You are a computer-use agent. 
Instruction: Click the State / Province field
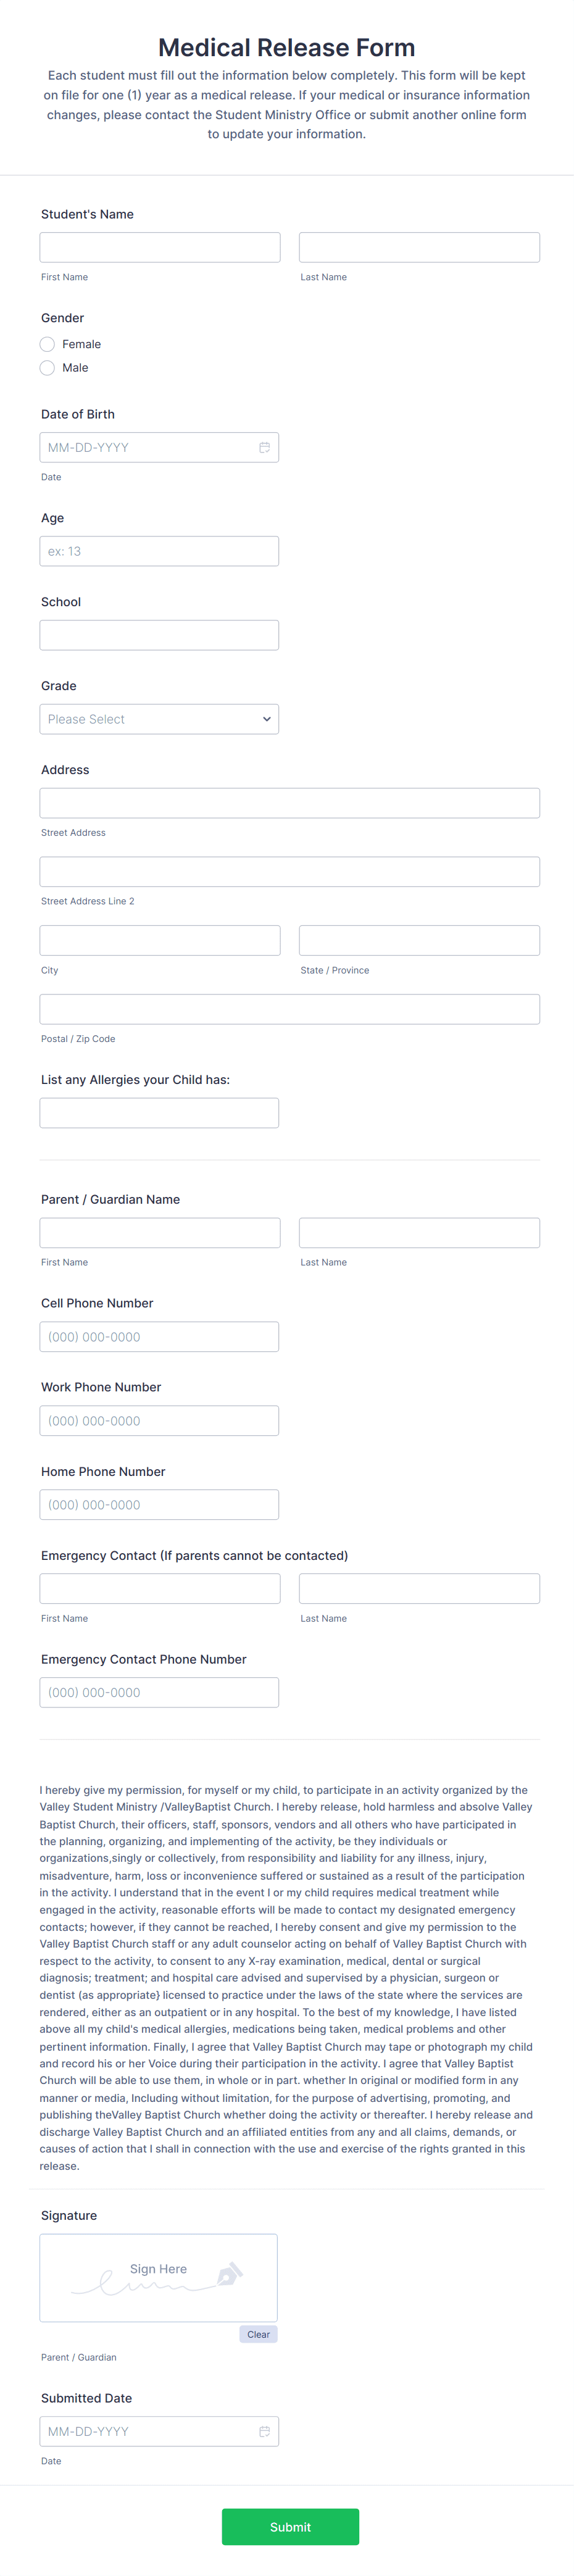pyautogui.click(x=419, y=939)
